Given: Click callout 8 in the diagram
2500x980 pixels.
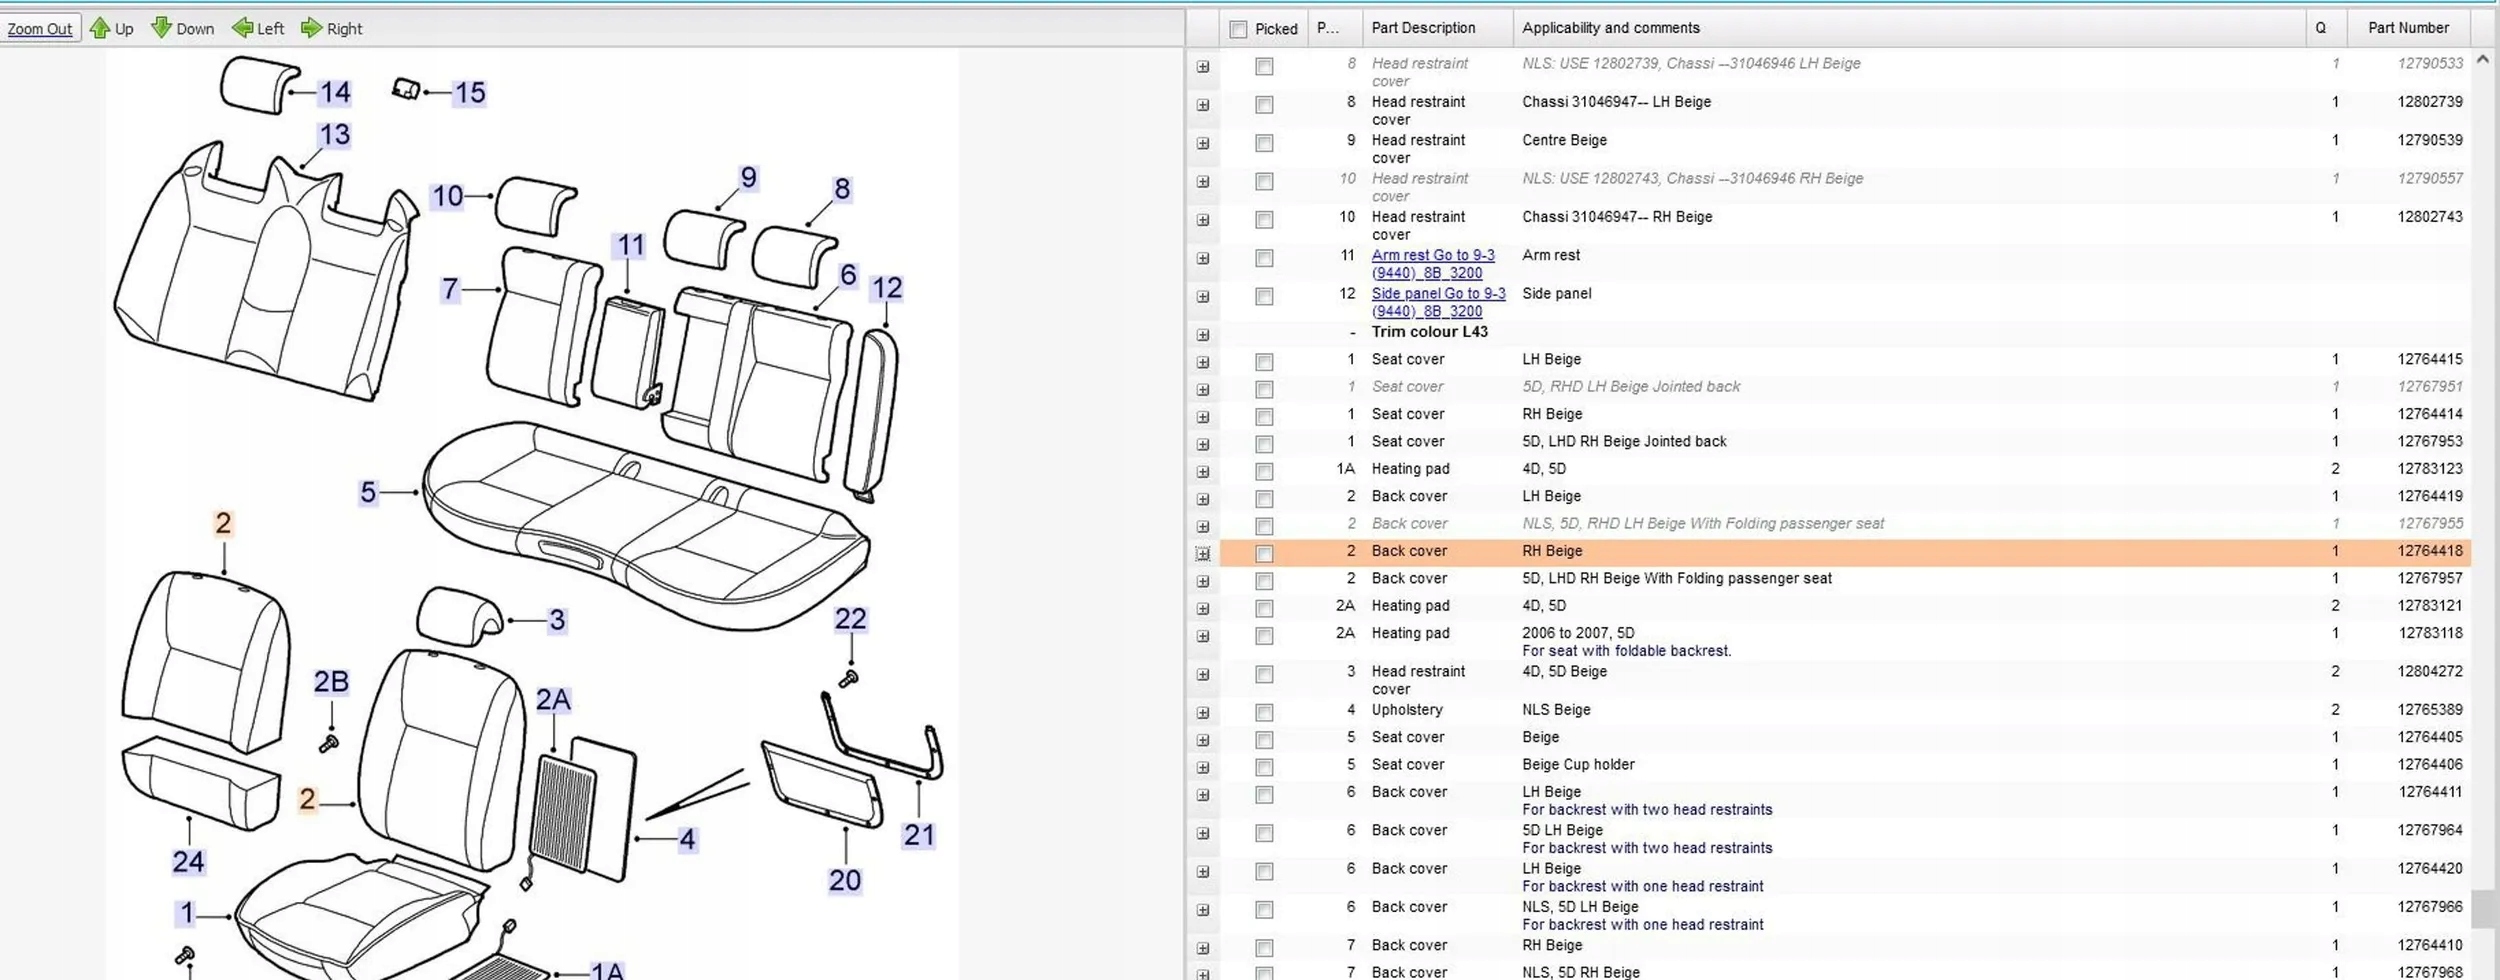Looking at the screenshot, I should pos(842,189).
